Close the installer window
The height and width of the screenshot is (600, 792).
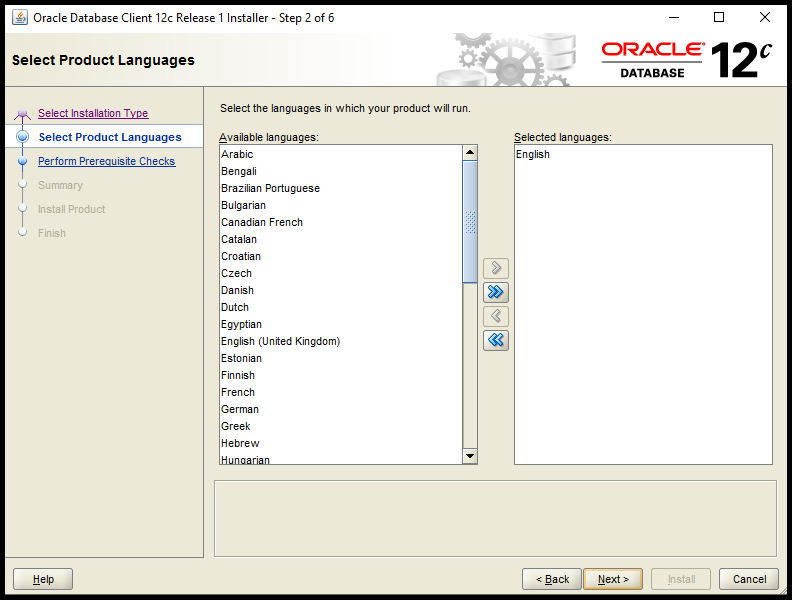pyautogui.click(x=765, y=18)
